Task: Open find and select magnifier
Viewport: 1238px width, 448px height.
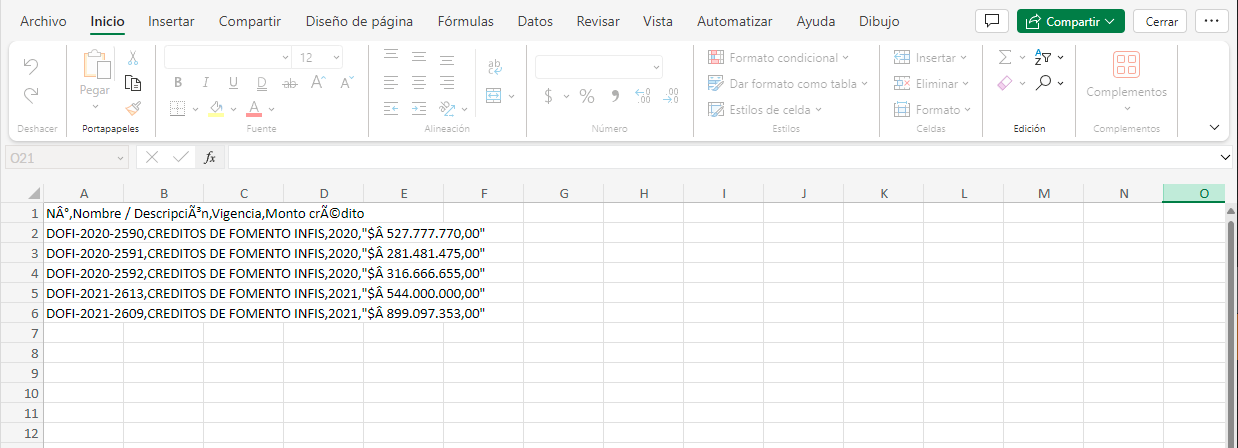Action: pyautogui.click(x=1043, y=84)
